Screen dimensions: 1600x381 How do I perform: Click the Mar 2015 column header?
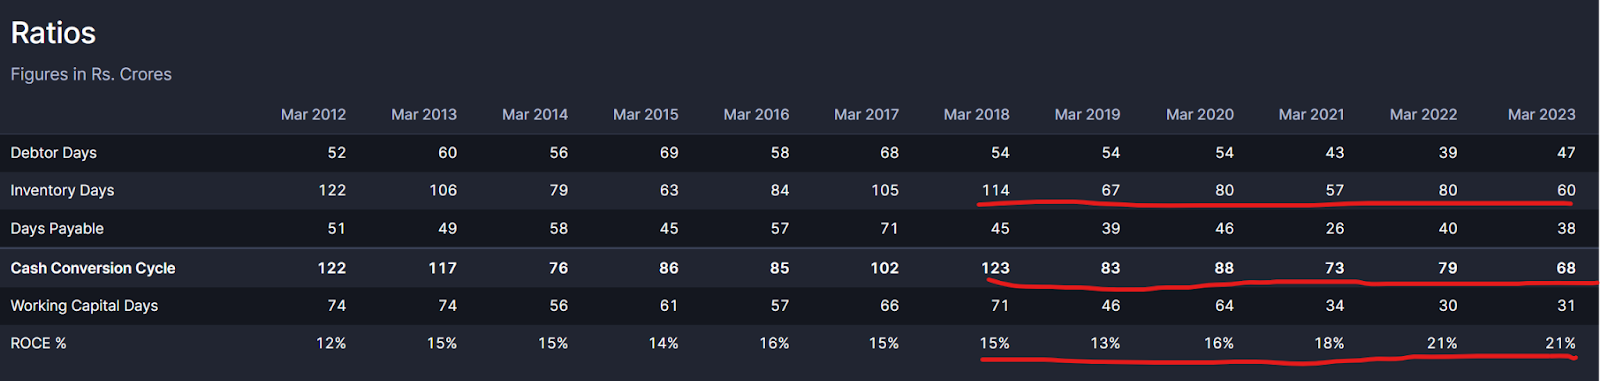[645, 114]
